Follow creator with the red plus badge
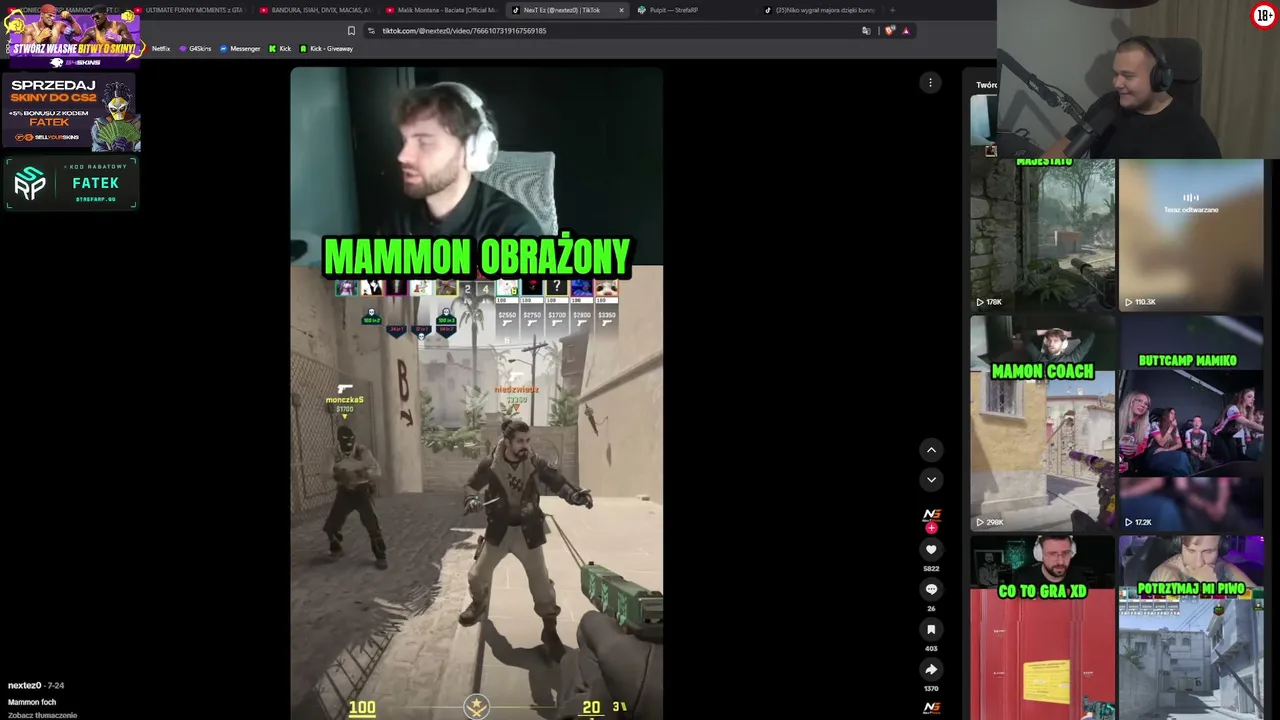 point(931,527)
